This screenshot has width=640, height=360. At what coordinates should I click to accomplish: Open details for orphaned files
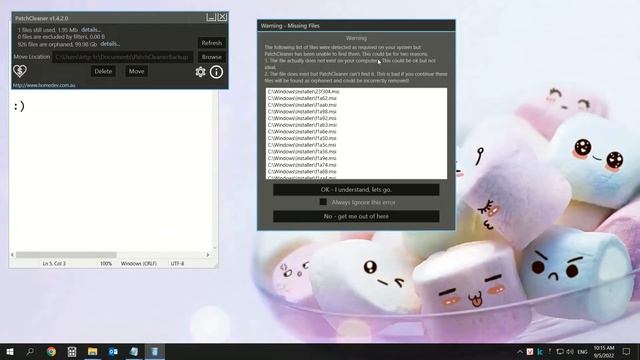tap(110, 44)
